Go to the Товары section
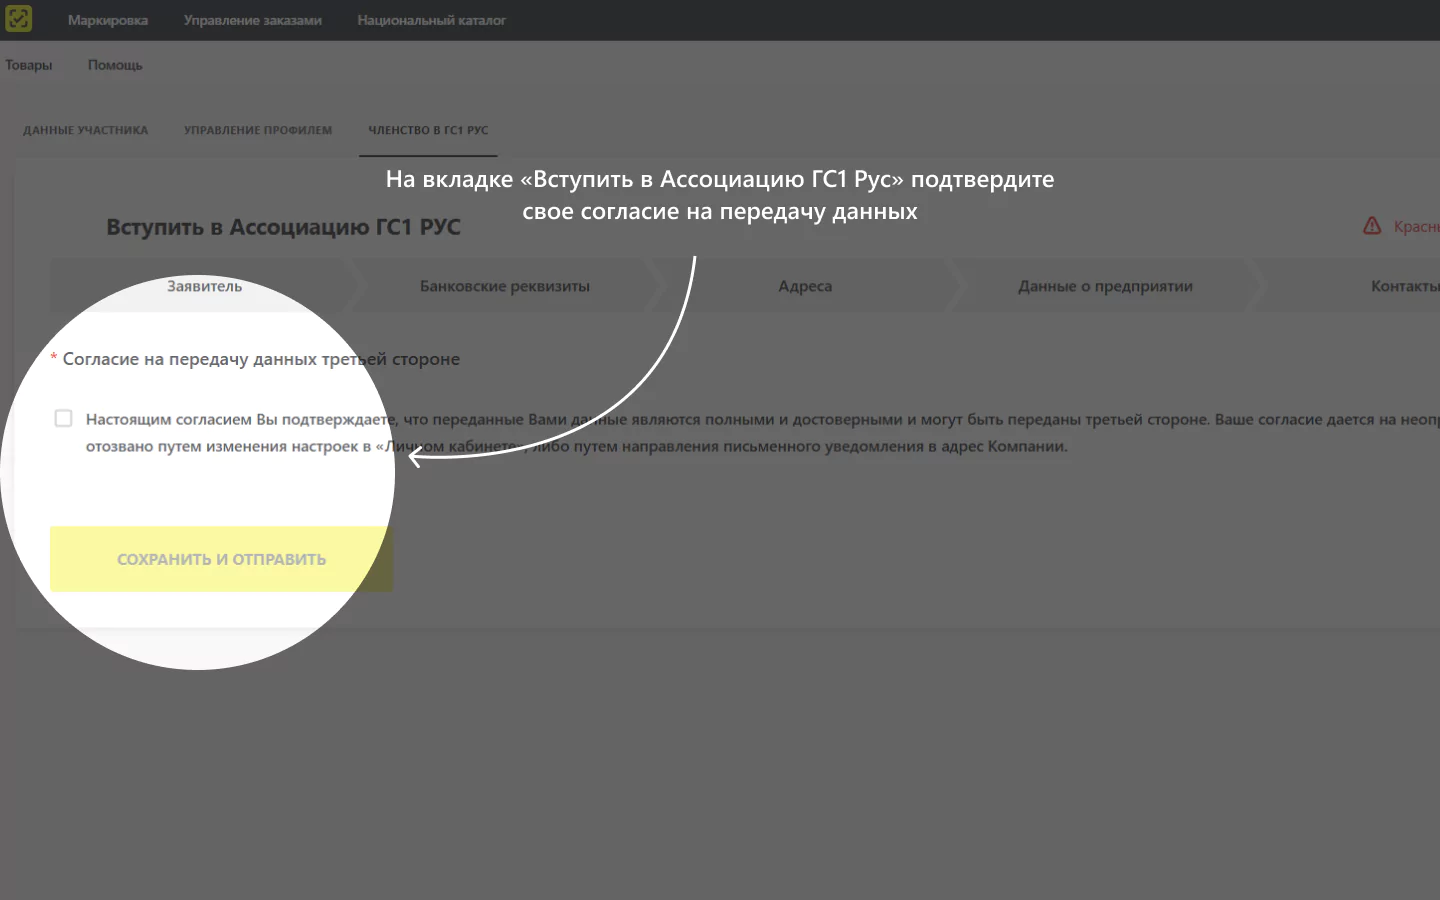The image size is (1440, 900). pyautogui.click(x=28, y=65)
